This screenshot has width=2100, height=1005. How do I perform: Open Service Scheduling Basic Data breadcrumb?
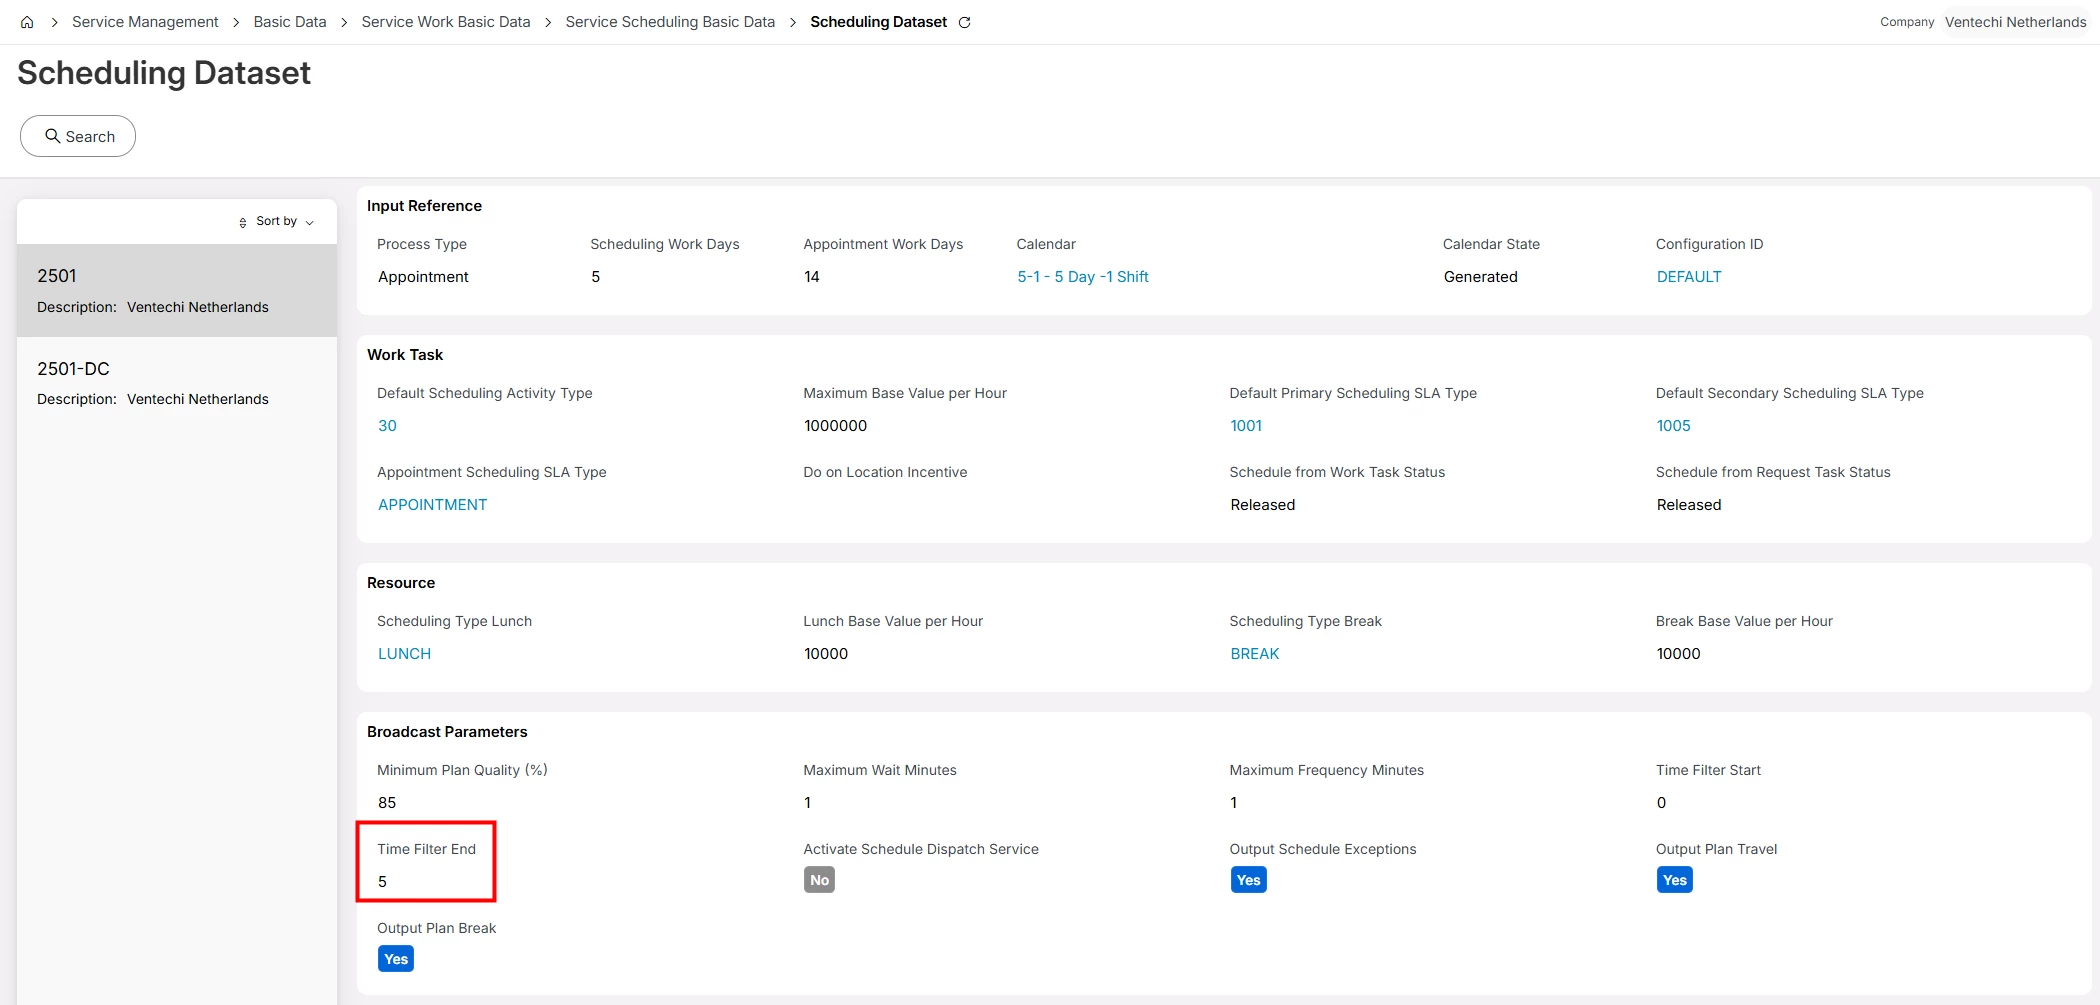670,22
